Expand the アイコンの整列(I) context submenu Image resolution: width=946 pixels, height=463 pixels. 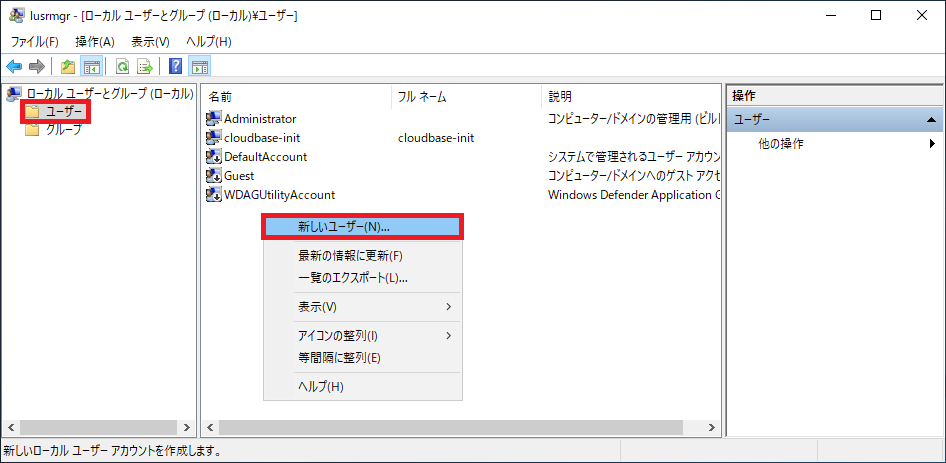[363, 335]
